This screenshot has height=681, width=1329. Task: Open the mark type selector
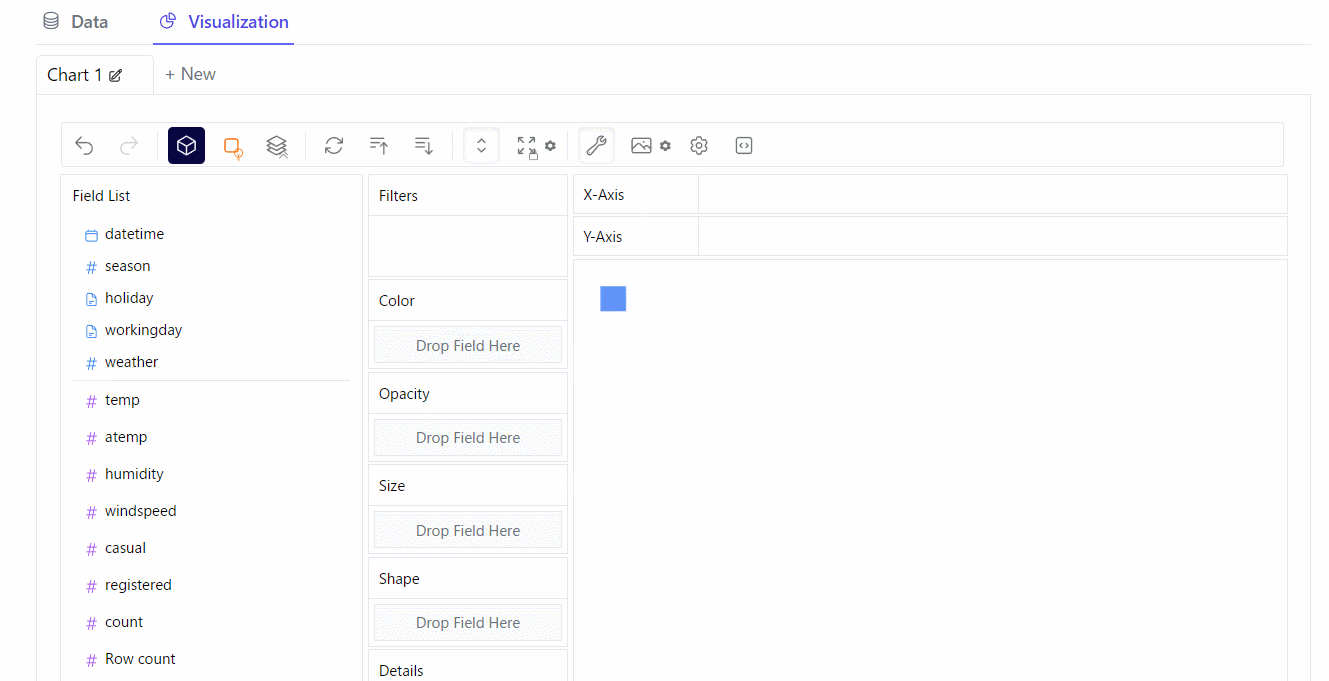pos(232,147)
